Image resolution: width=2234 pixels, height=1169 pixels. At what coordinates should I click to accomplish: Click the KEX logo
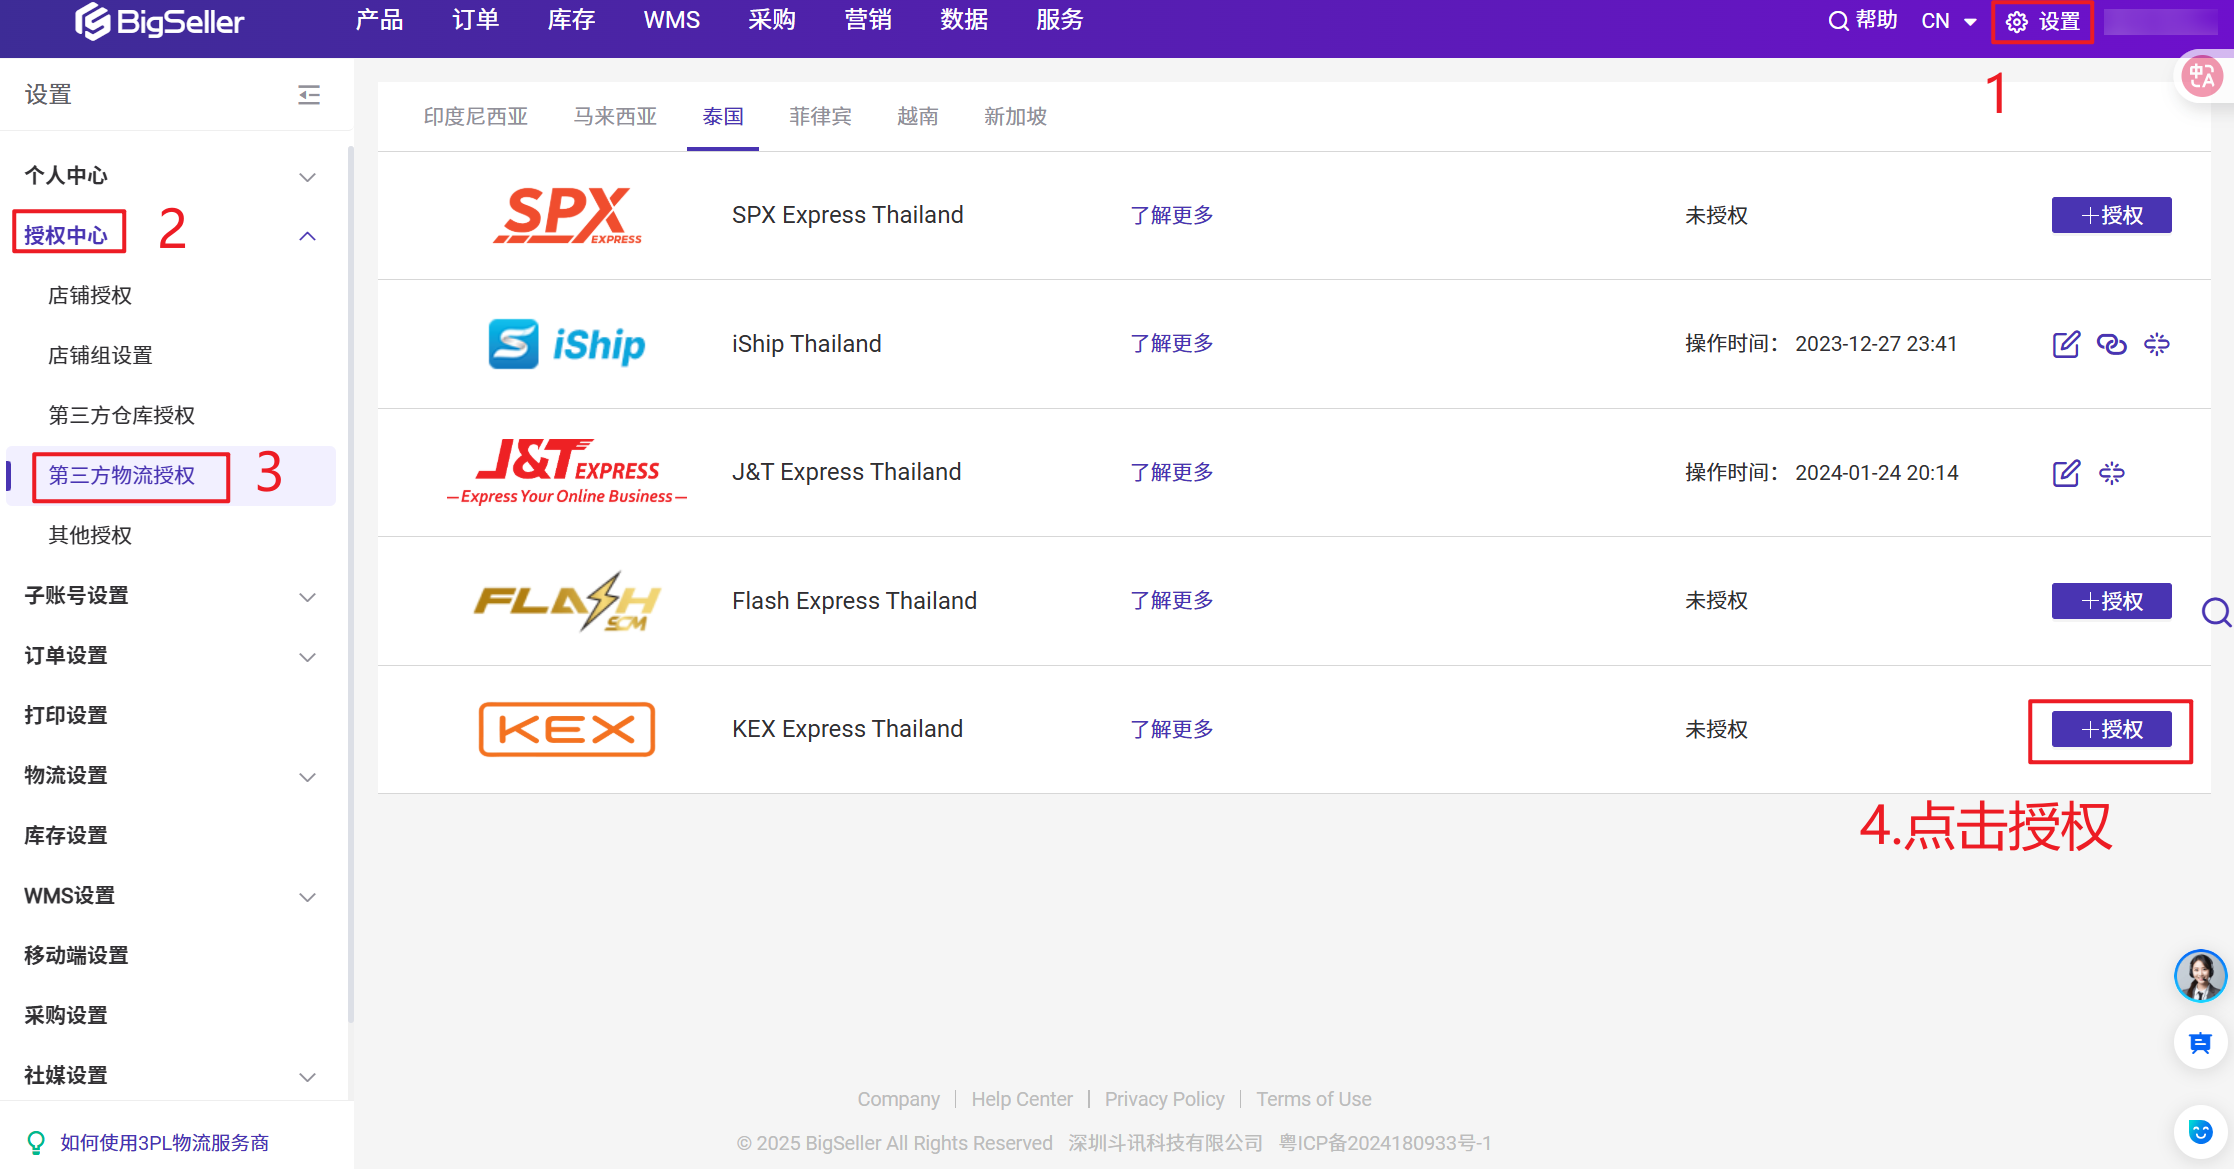(567, 729)
